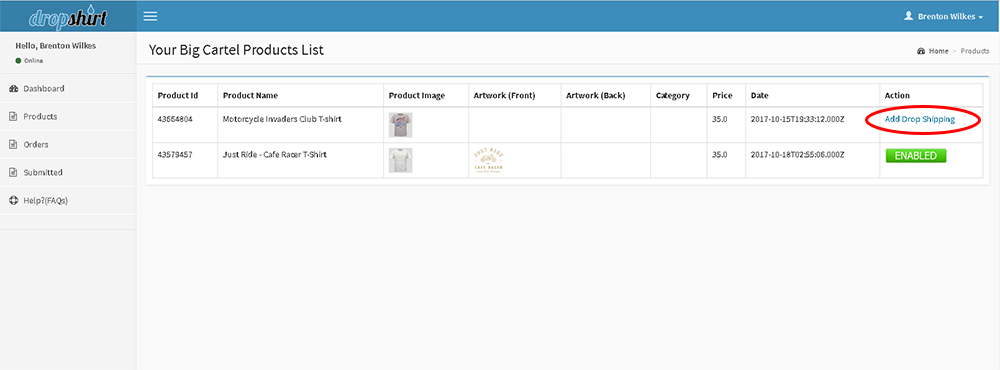
Task: Click the Products breadcrumb text
Action: pyautogui.click(x=975, y=51)
